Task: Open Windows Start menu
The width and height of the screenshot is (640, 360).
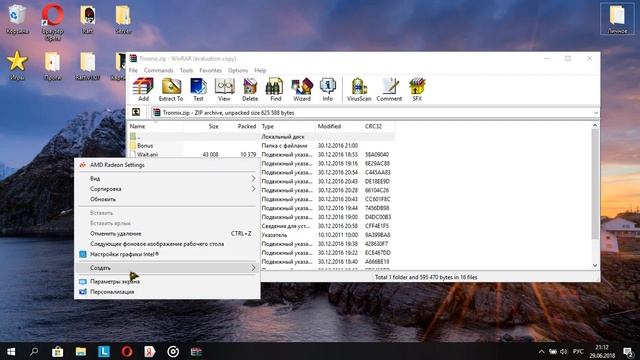Action: [11, 351]
